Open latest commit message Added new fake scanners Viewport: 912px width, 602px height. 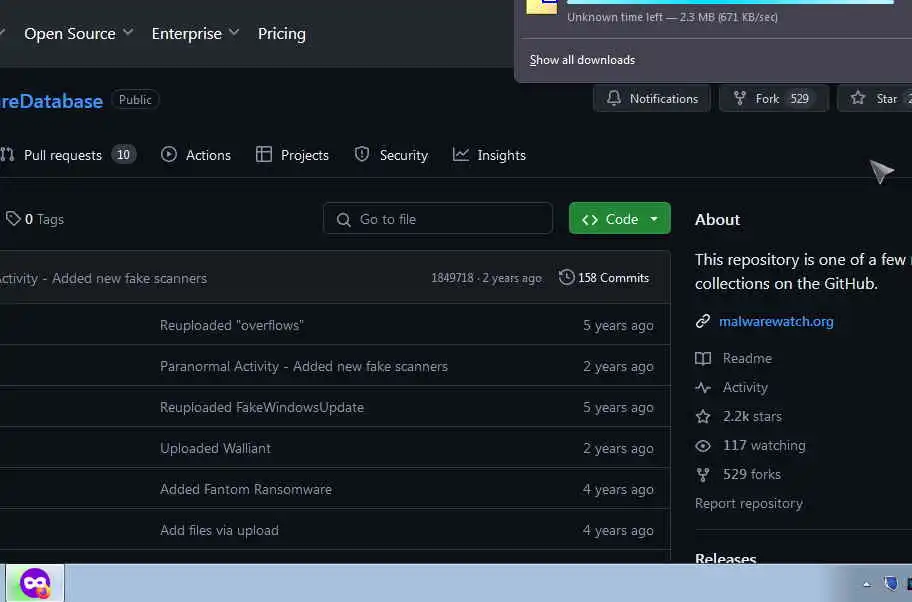coord(129,279)
